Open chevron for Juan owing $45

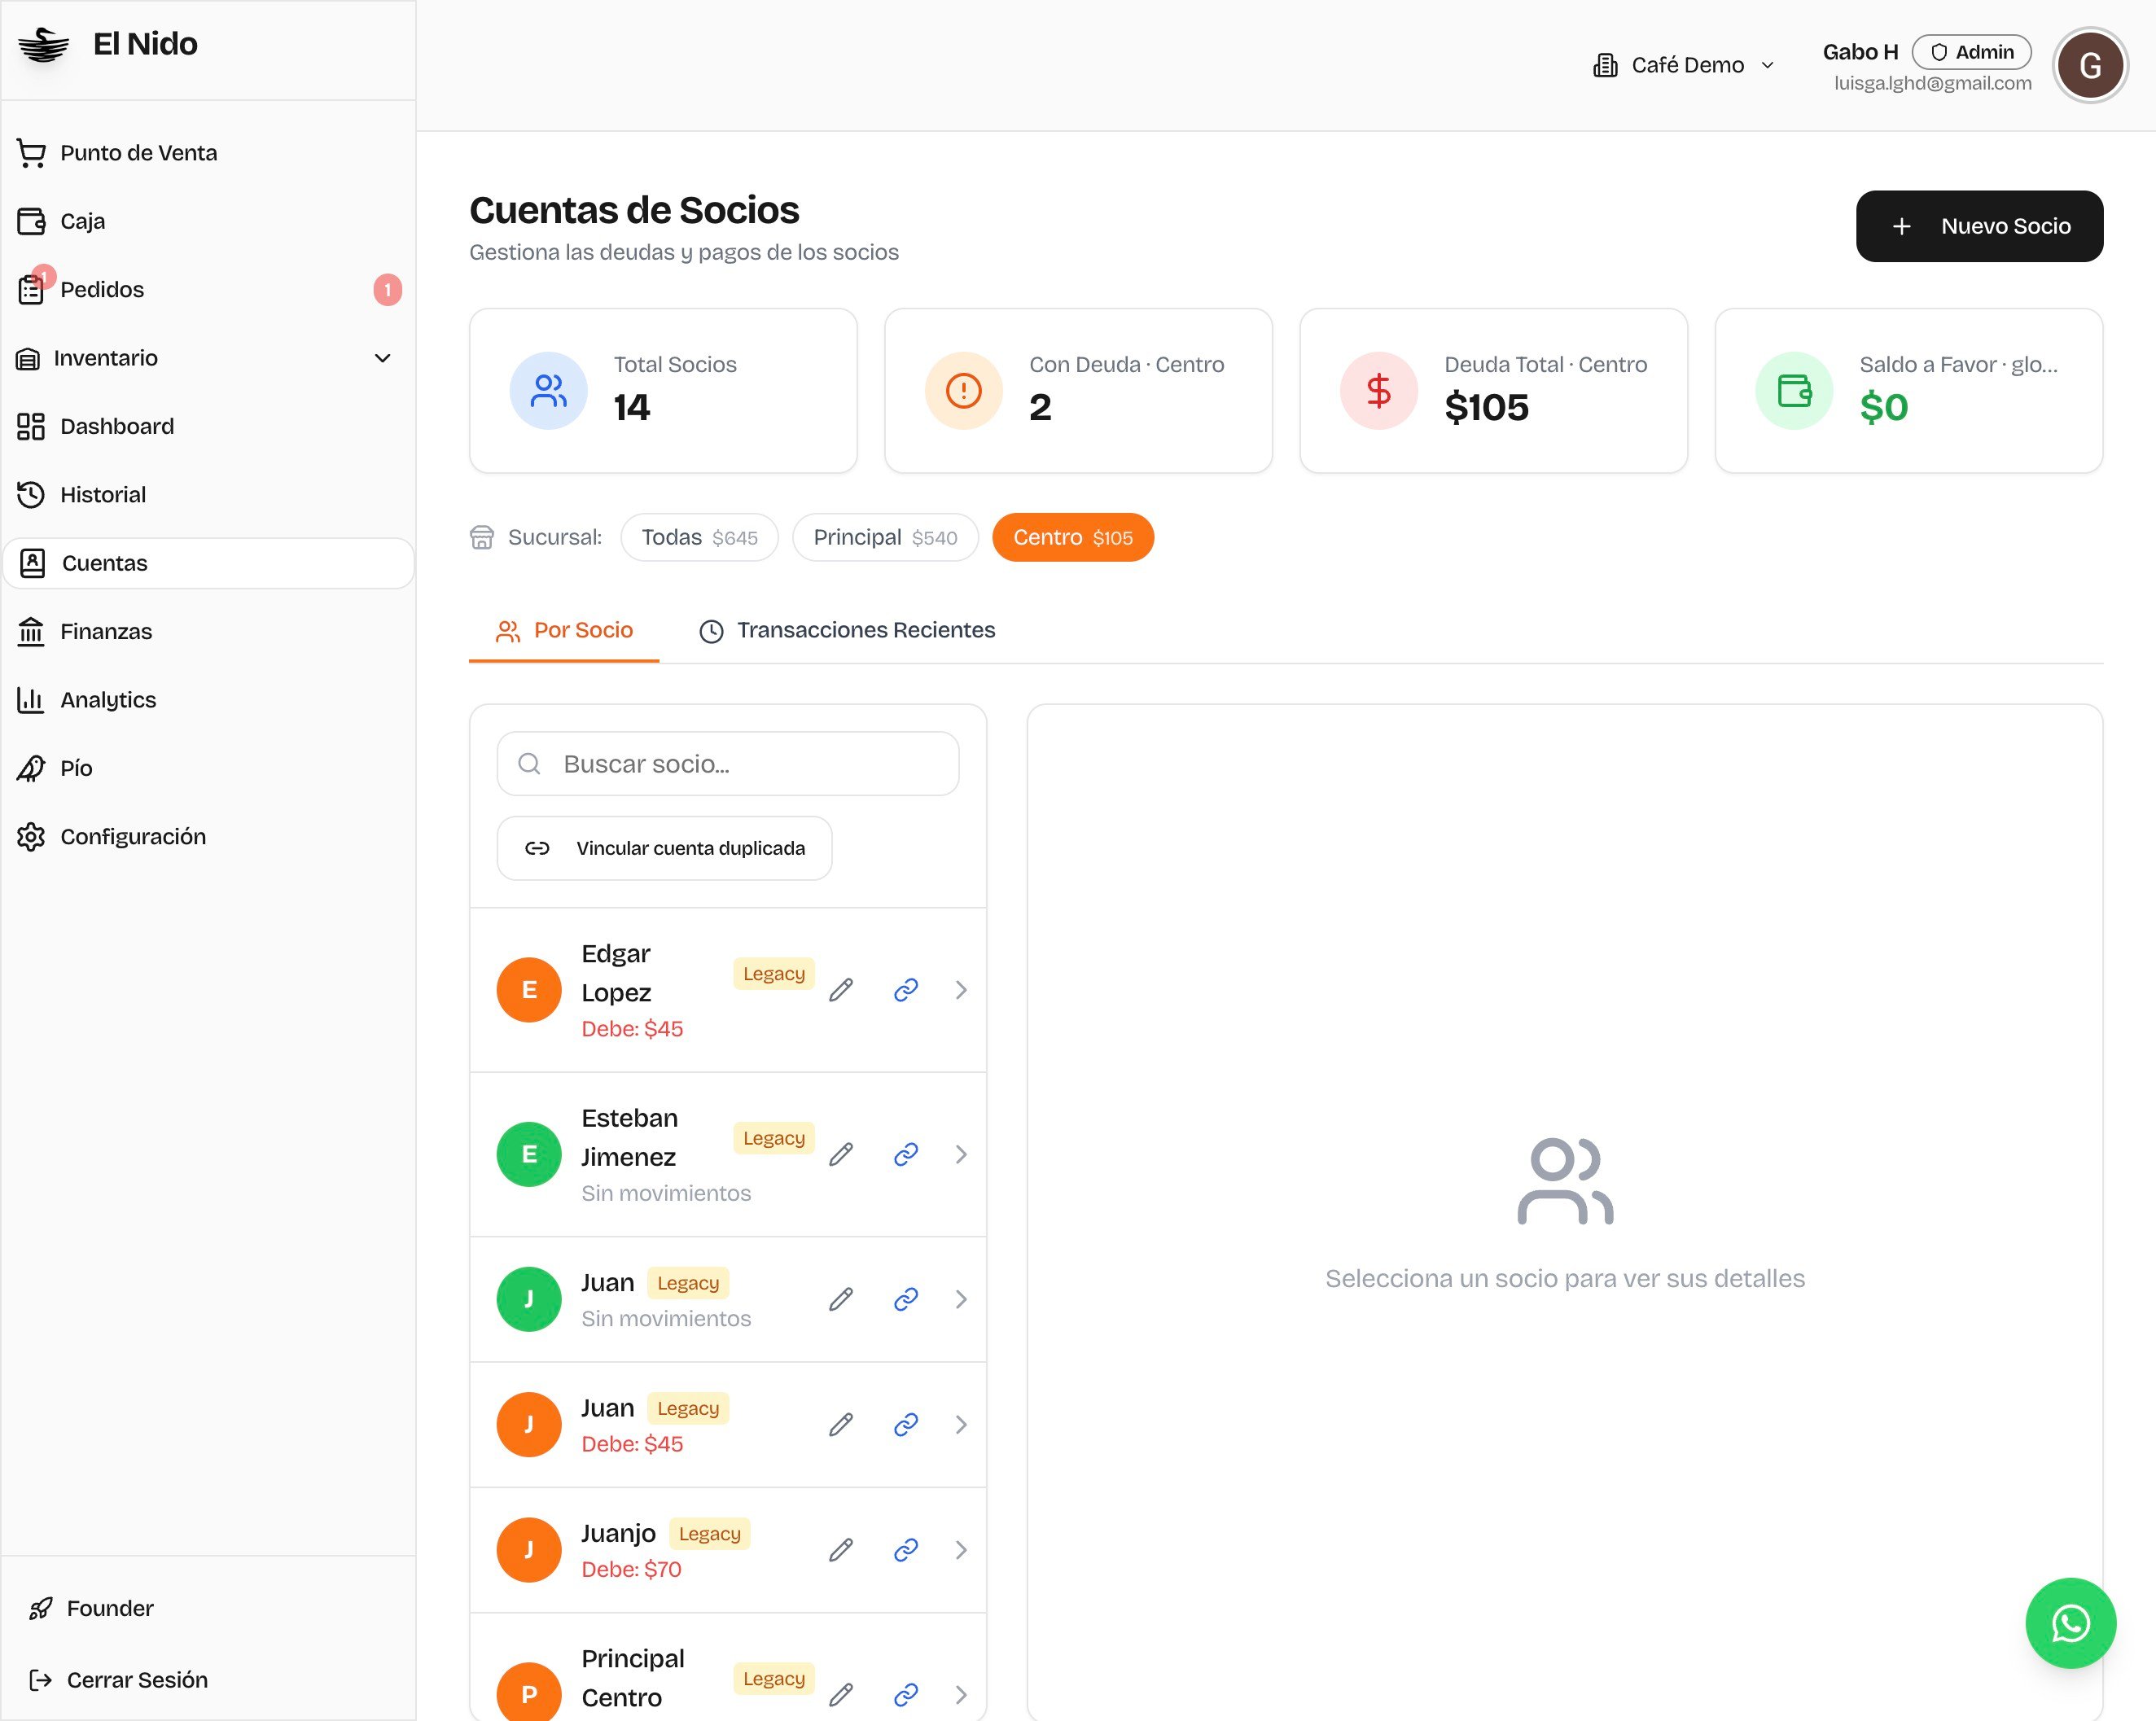click(961, 1424)
